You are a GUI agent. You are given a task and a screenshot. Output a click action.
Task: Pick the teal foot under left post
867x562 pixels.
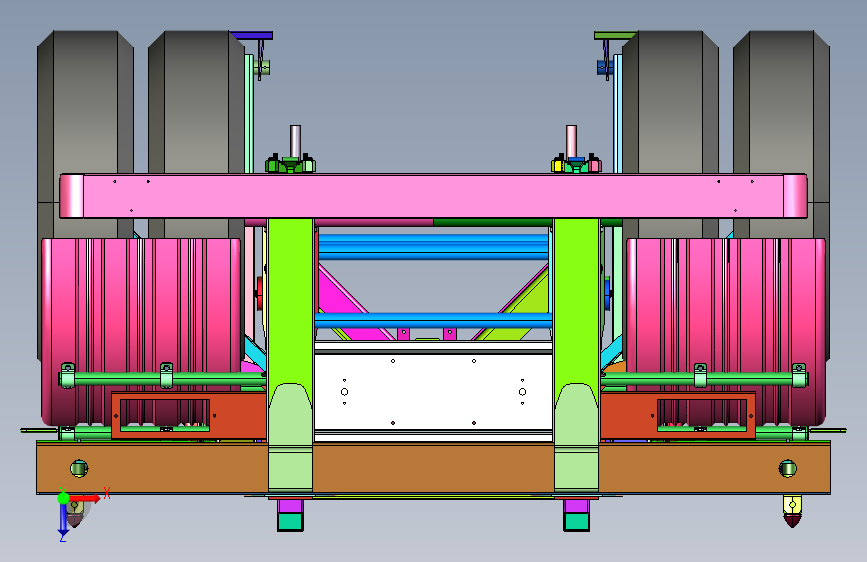[x=290, y=522]
